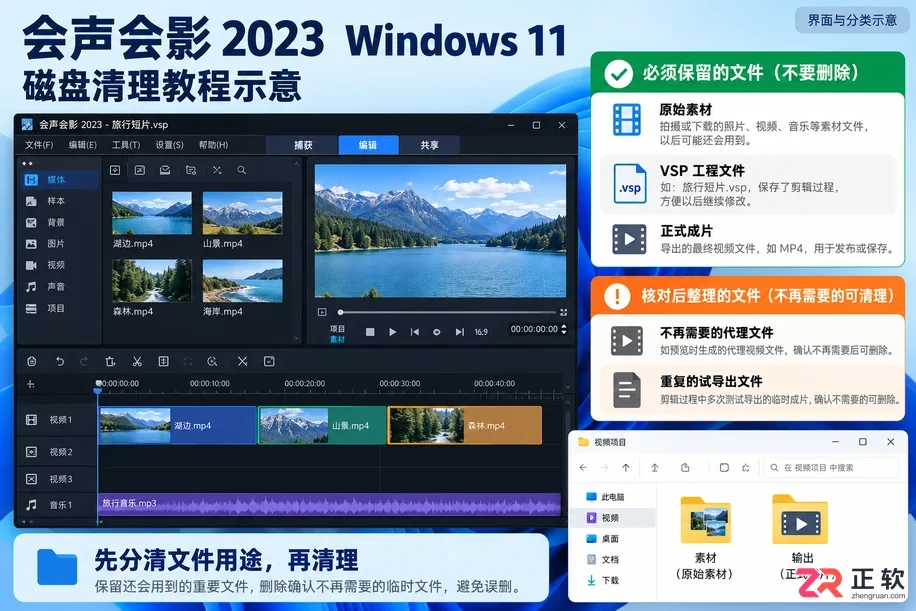Click the grid split-screen icon in timeline toolbar
Image resolution: width=916 pixels, height=611 pixels.
[x=164, y=362]
